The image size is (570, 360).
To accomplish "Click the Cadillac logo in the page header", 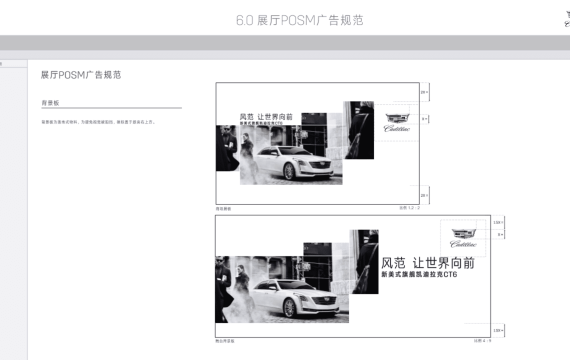I will (567, 19).
